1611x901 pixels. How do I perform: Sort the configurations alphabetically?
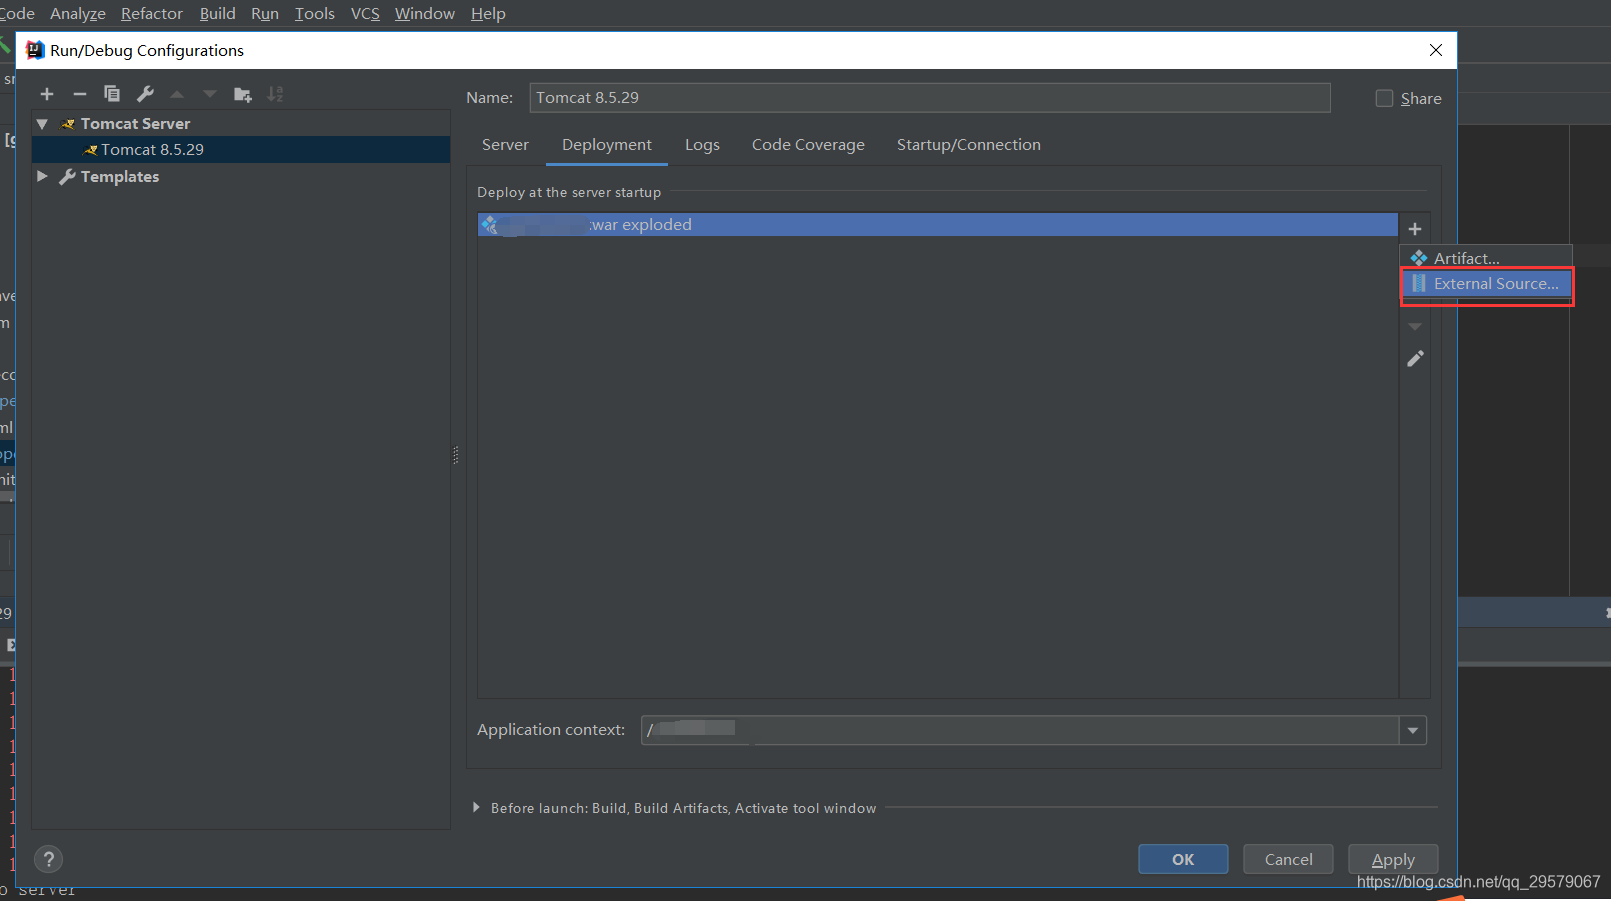(x=275, y=94)
